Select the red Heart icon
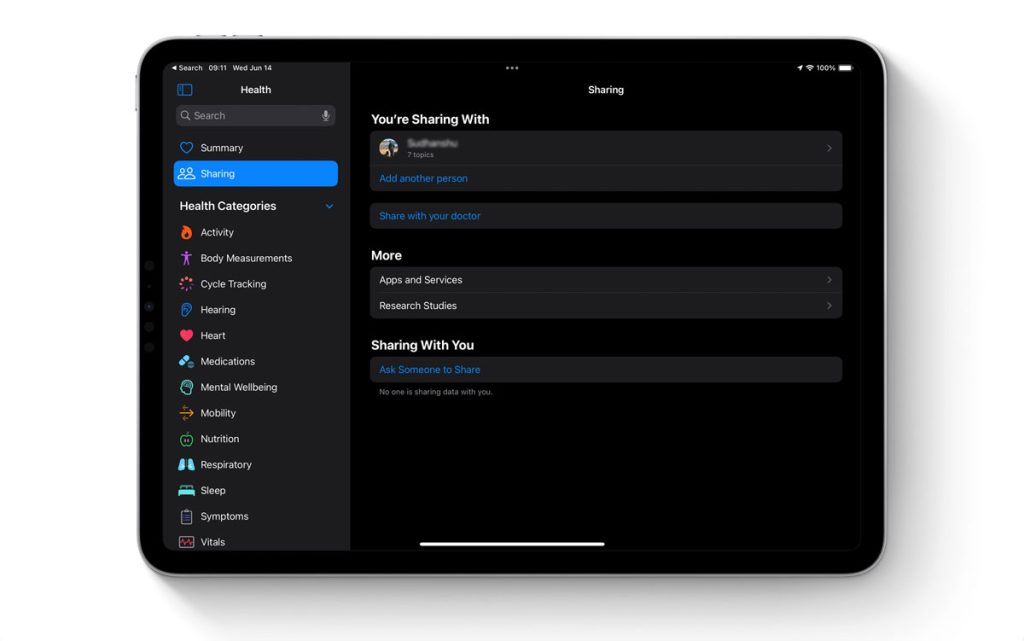The height and width of the screenshot is (641, 1024). [x=186, y=336]
